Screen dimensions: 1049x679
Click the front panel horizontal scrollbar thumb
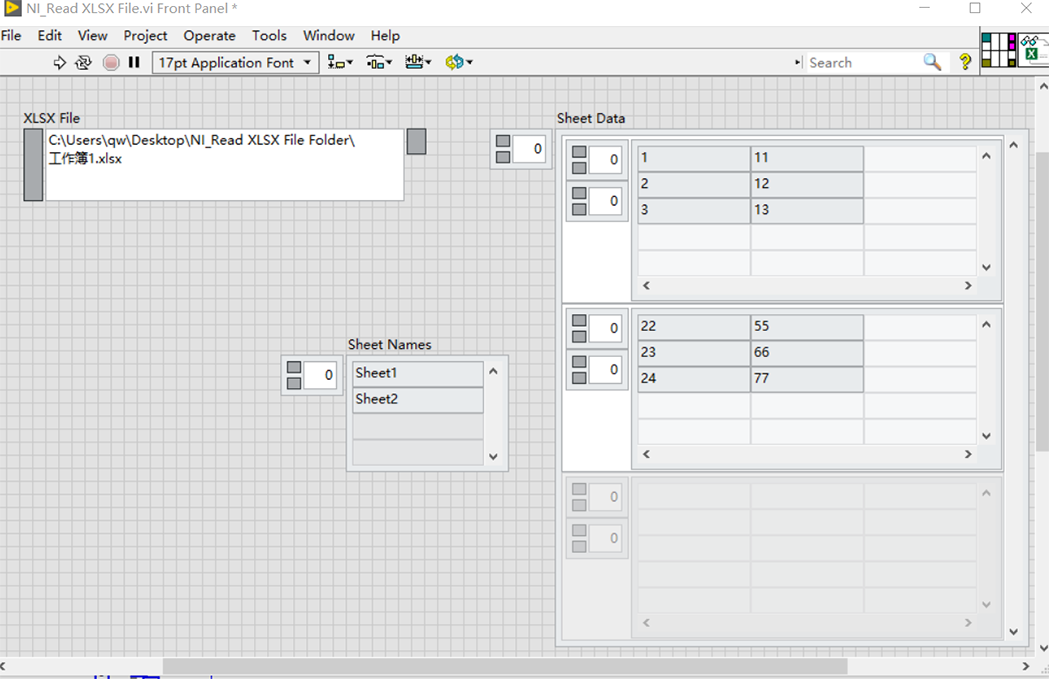coord(505,666)
